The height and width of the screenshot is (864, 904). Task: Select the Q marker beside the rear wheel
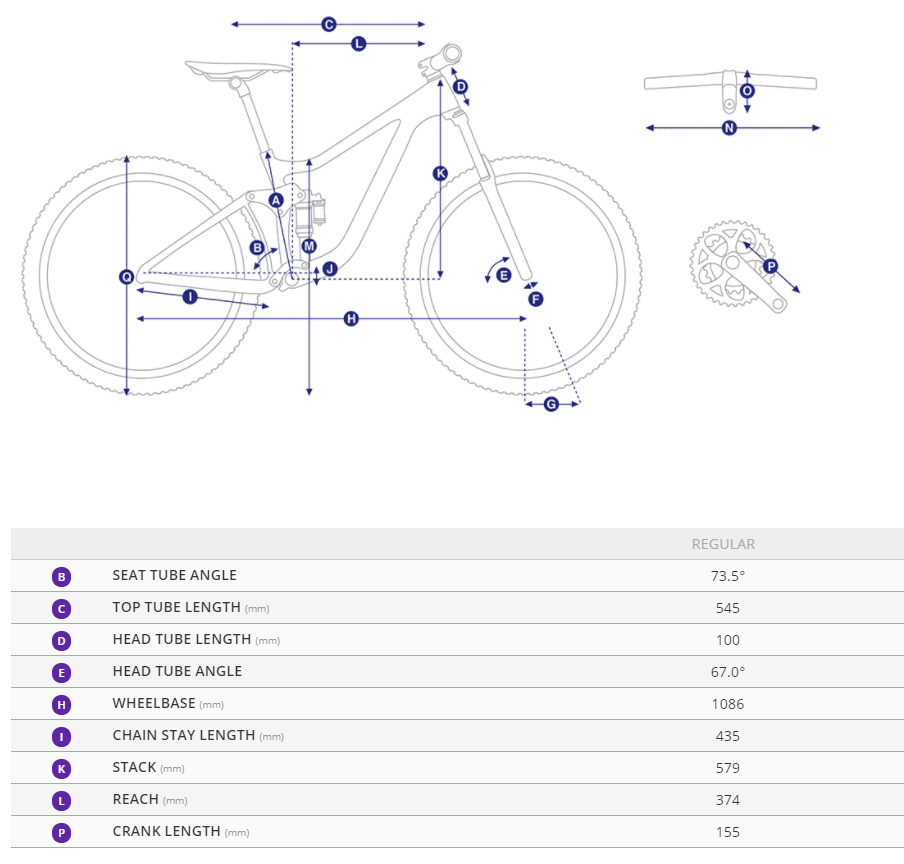click(127, 276)
